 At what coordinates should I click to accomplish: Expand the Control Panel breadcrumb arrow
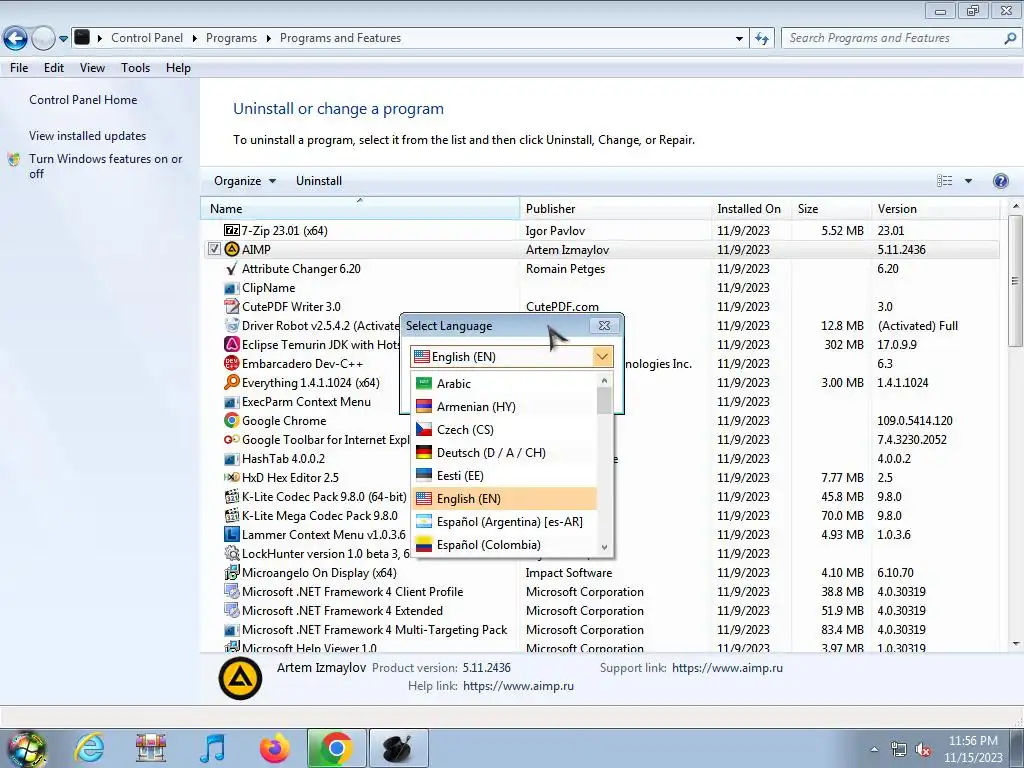coord(195,39)
